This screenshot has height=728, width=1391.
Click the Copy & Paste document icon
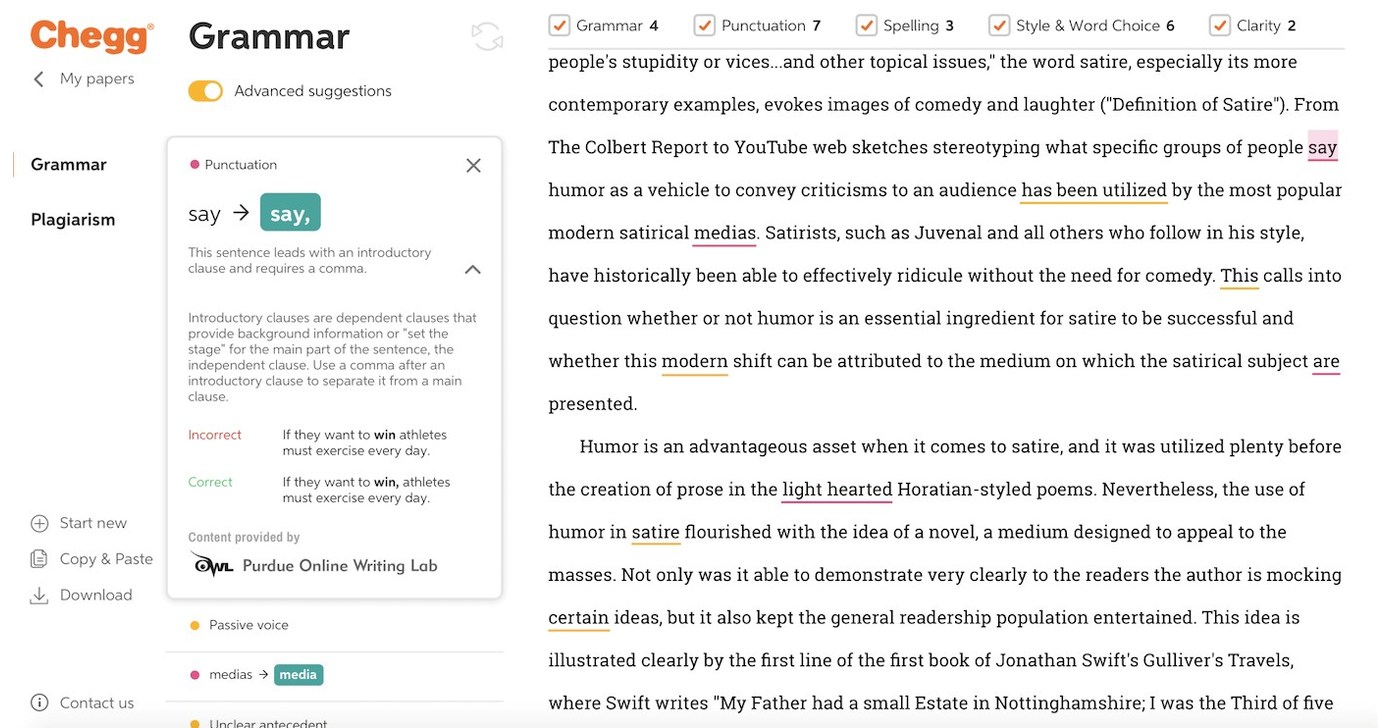click(x=39, y=559)
